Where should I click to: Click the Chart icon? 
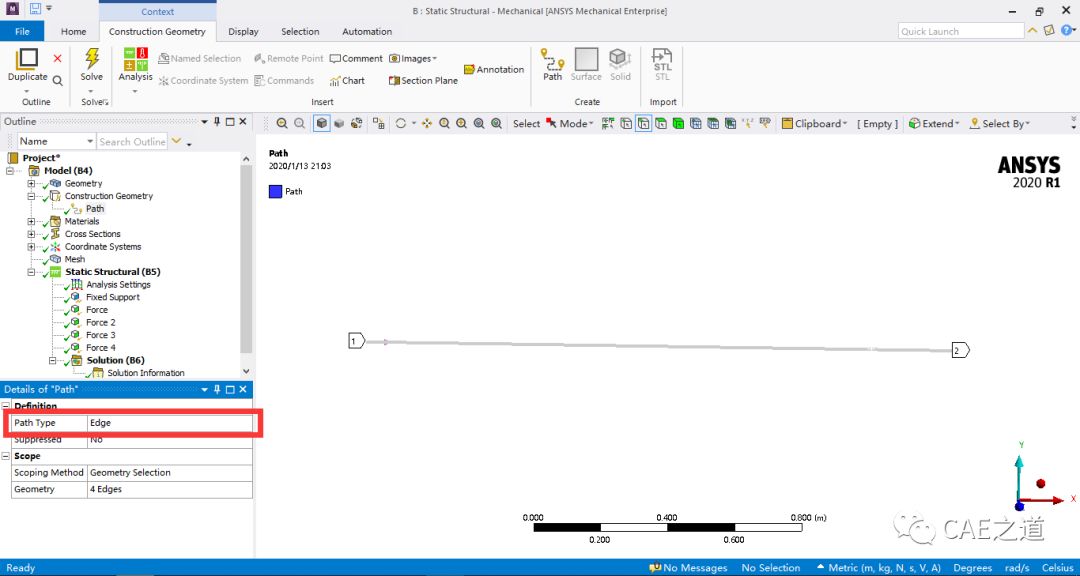coord(347,81)
